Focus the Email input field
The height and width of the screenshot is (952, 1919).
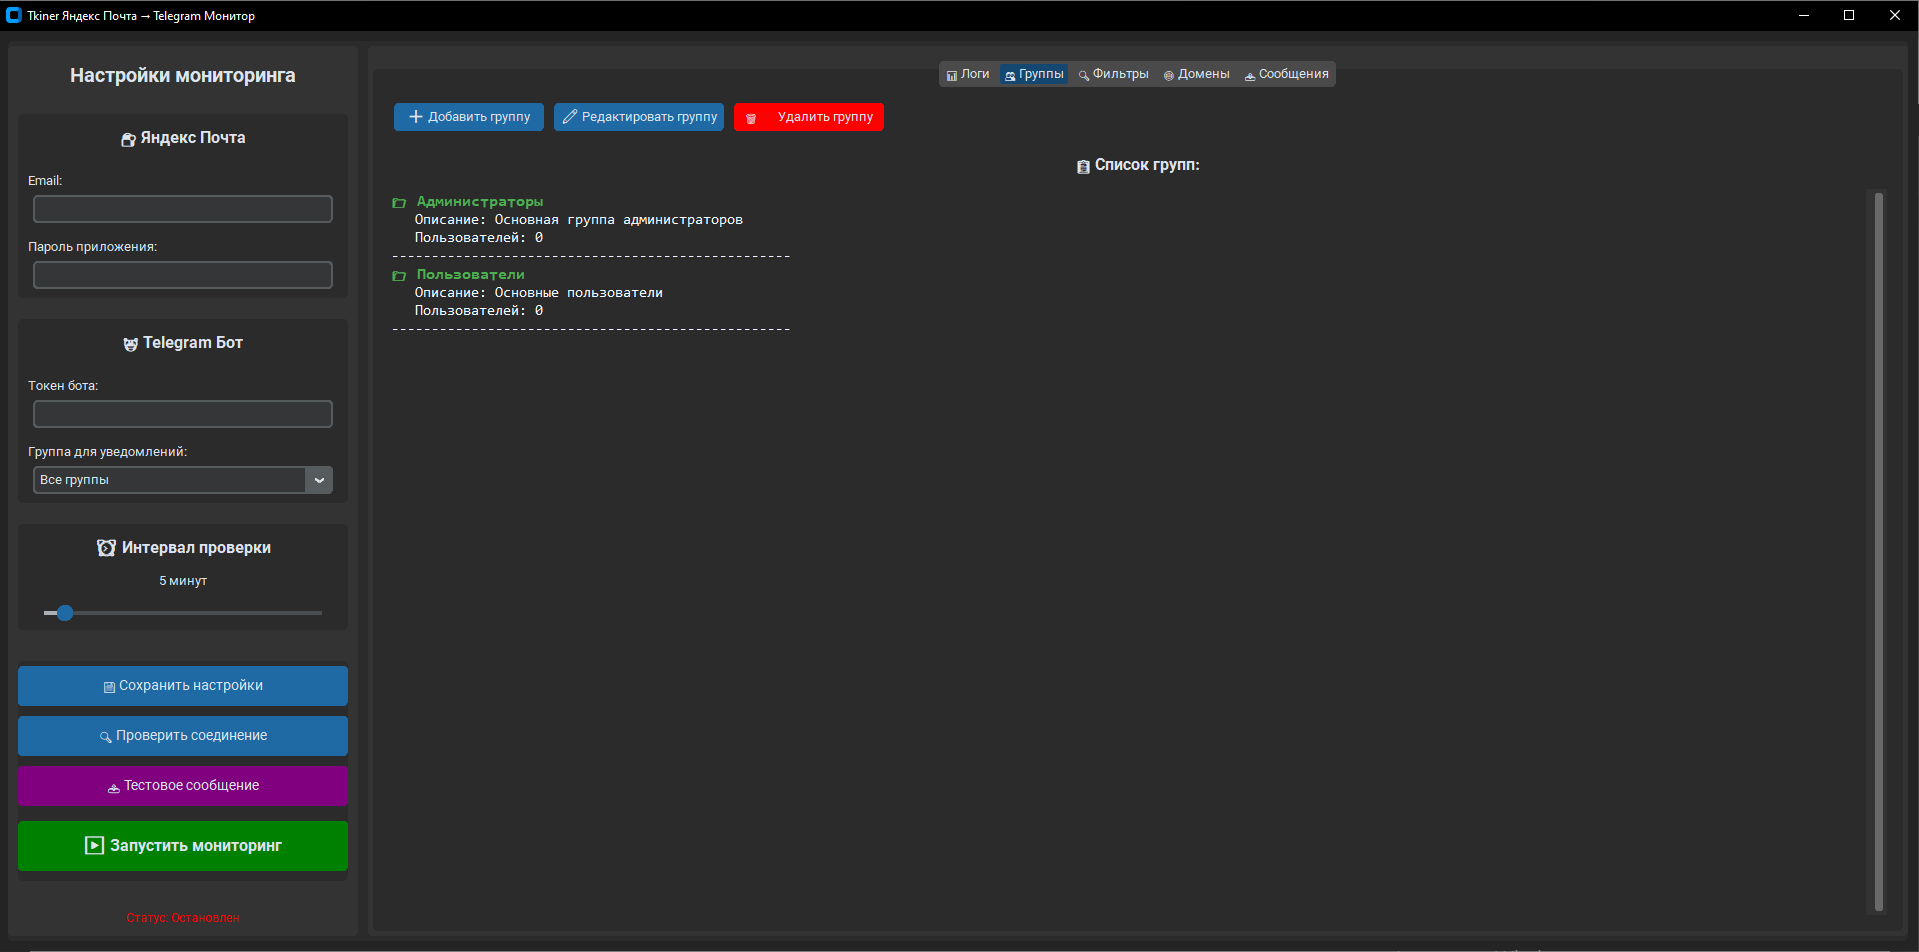[x=183, y=209]
